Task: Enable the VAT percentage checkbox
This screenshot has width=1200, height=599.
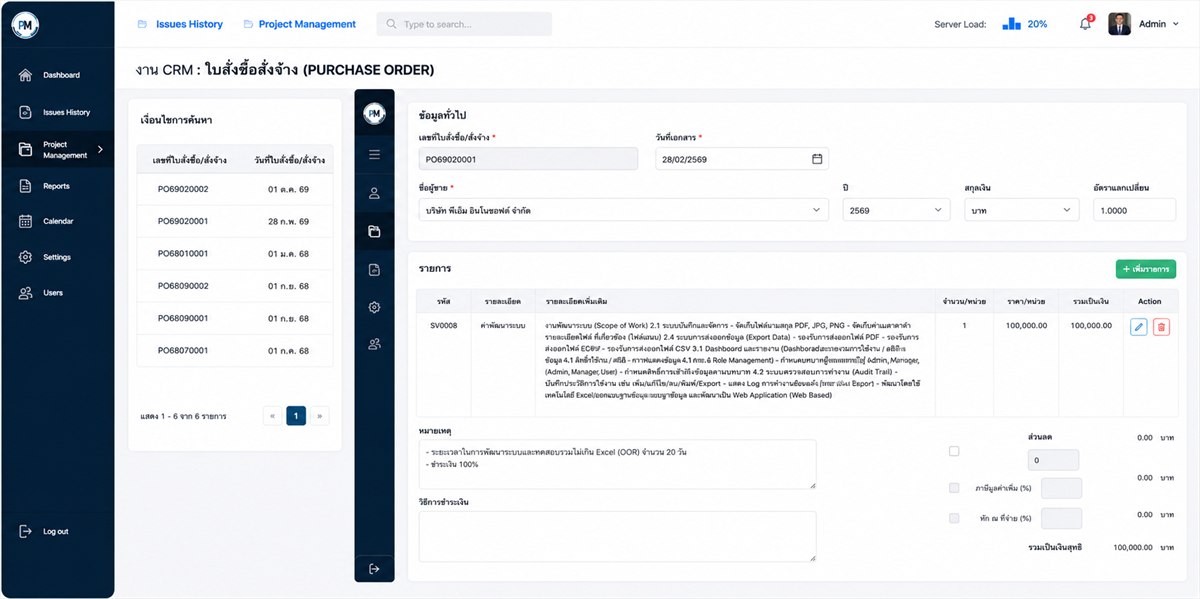Action: point(954,488)
